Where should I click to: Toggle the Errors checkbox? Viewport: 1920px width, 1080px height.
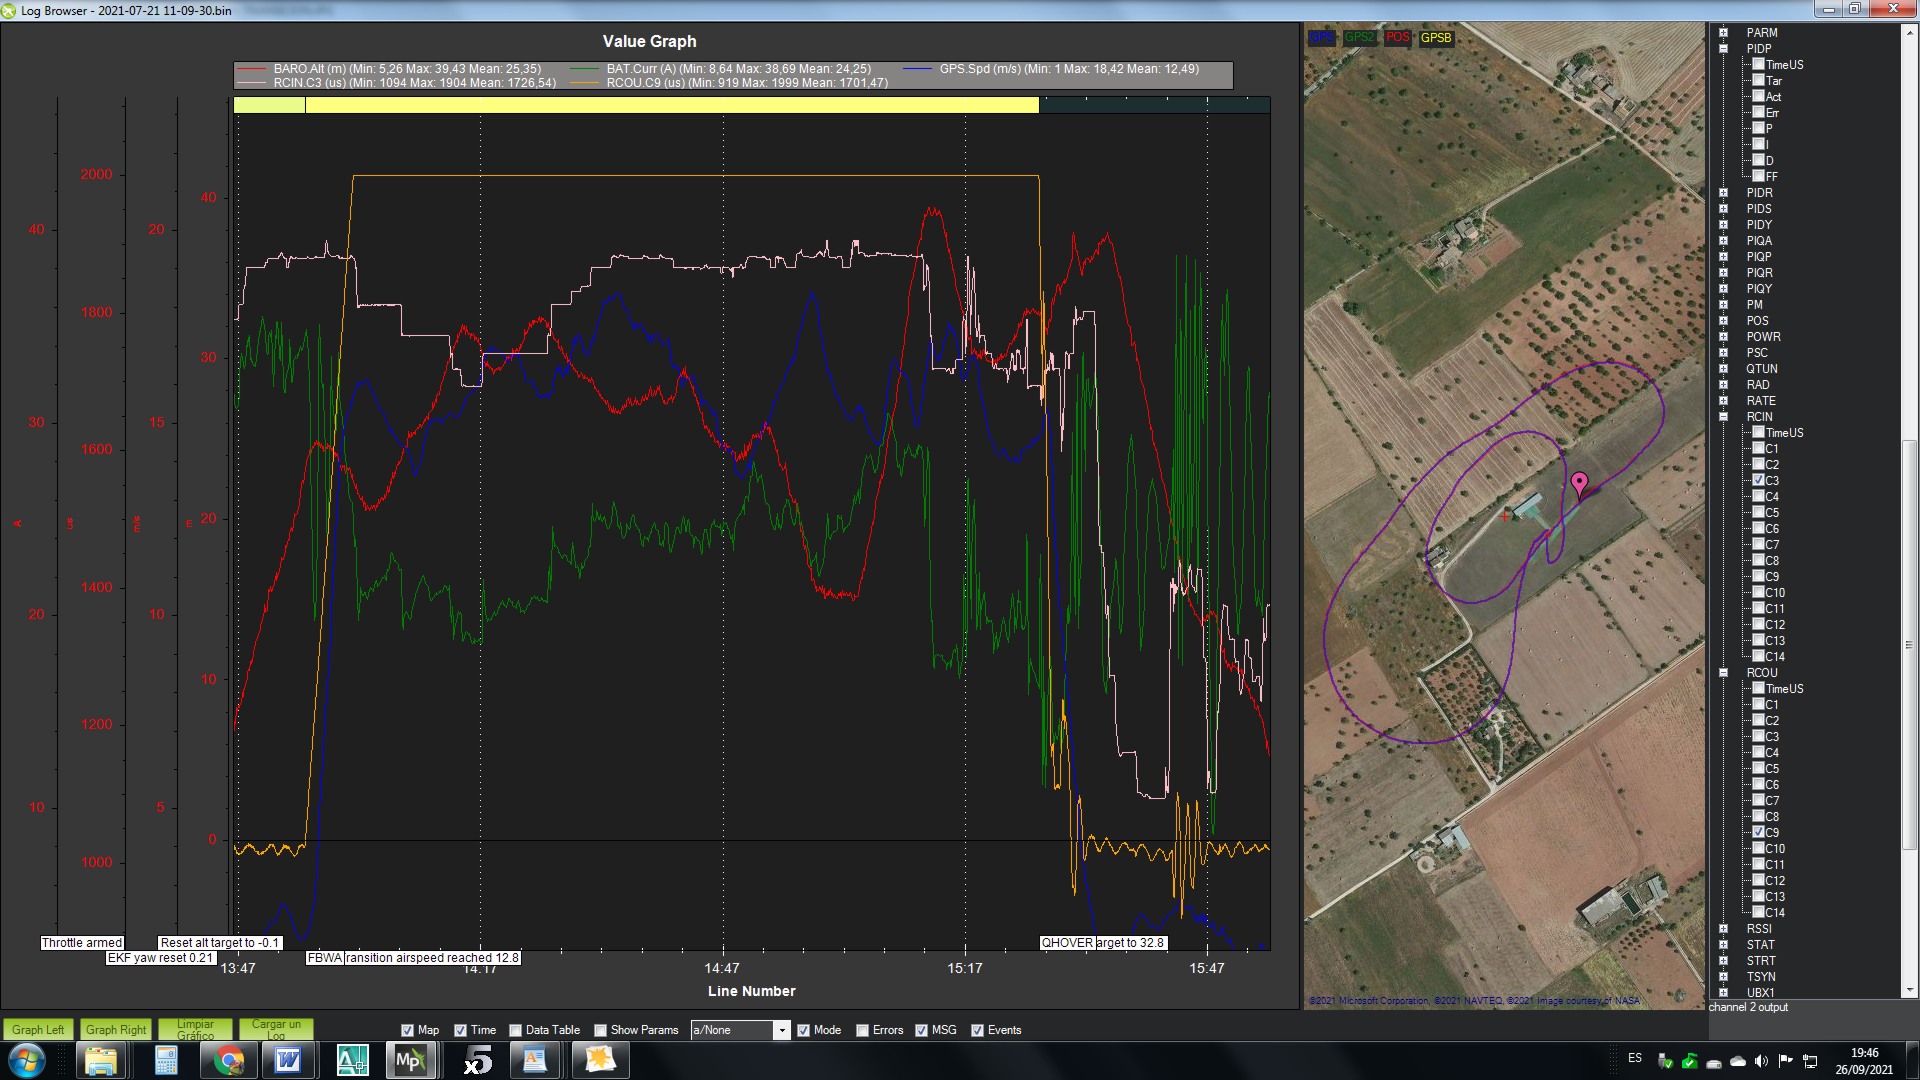click(863, 1030)
